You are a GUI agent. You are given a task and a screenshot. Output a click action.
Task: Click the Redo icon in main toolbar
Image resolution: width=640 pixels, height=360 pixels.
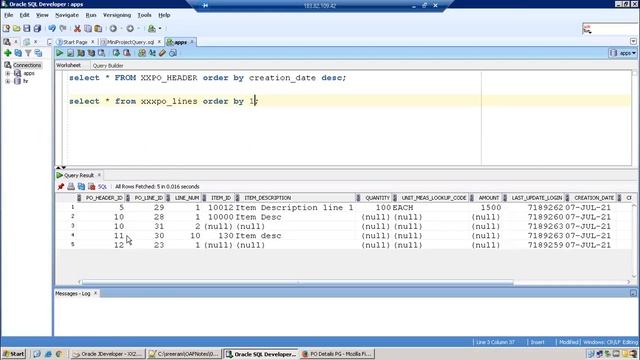click(x=63, y=29)
